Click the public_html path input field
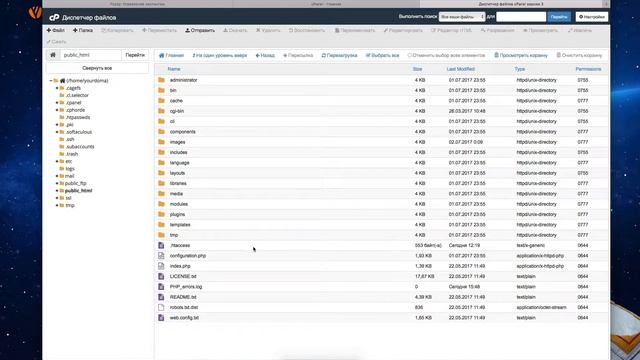The width and height of the screenshot is (640, 360). tap(91, 55)
